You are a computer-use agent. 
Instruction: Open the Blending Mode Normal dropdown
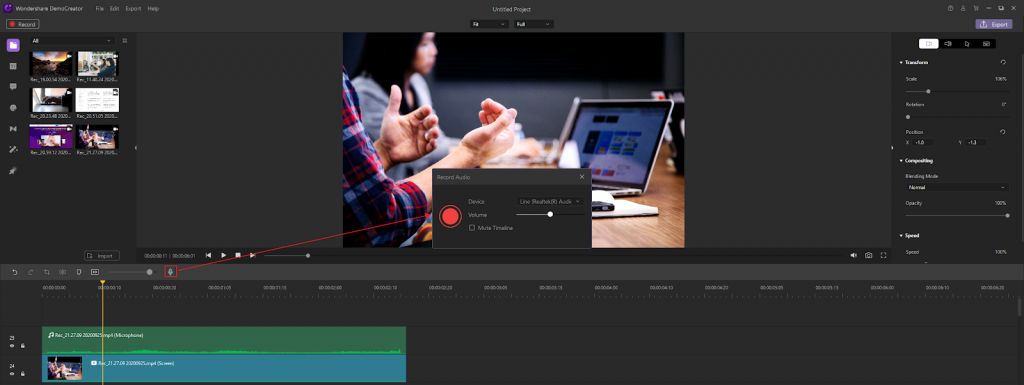click(x=957, y=187)
